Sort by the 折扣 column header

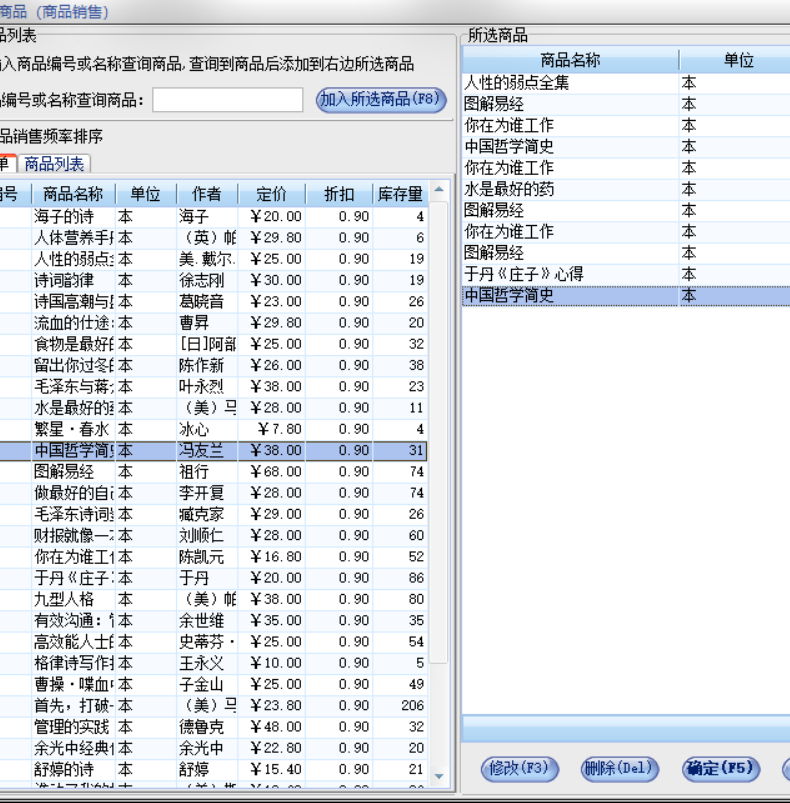(x=339, y=194)
